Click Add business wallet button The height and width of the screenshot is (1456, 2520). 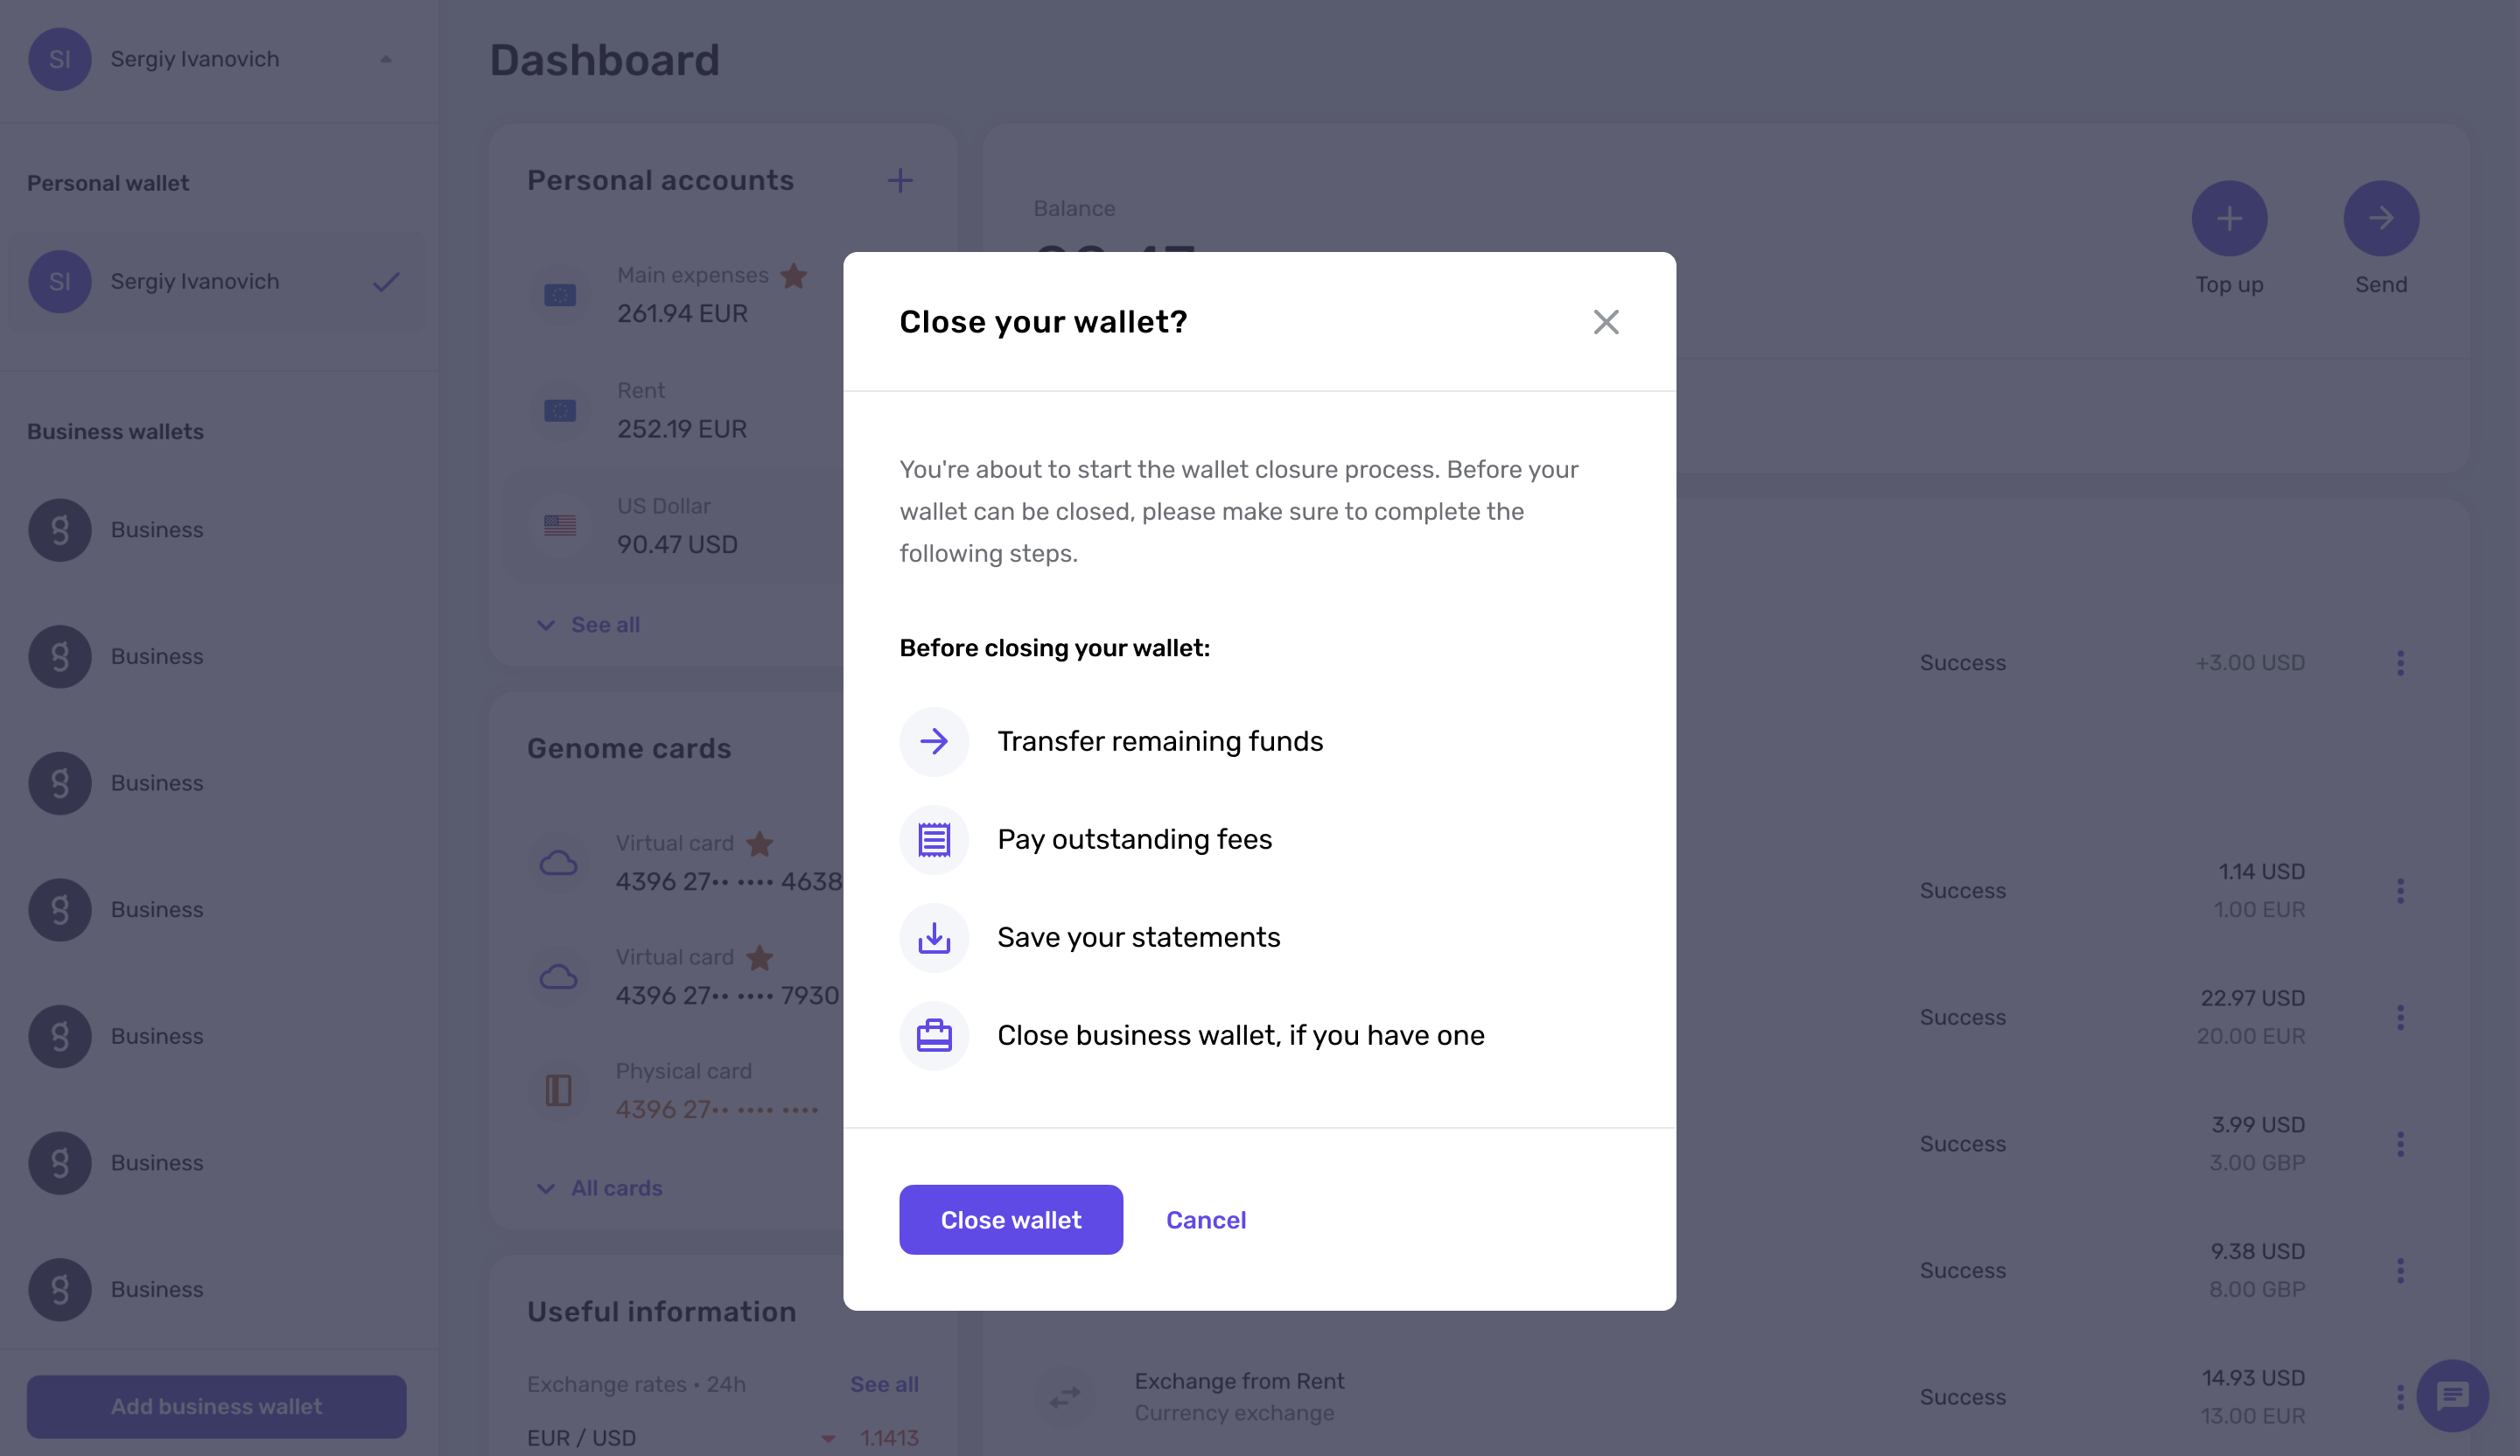click(216, 1406)
